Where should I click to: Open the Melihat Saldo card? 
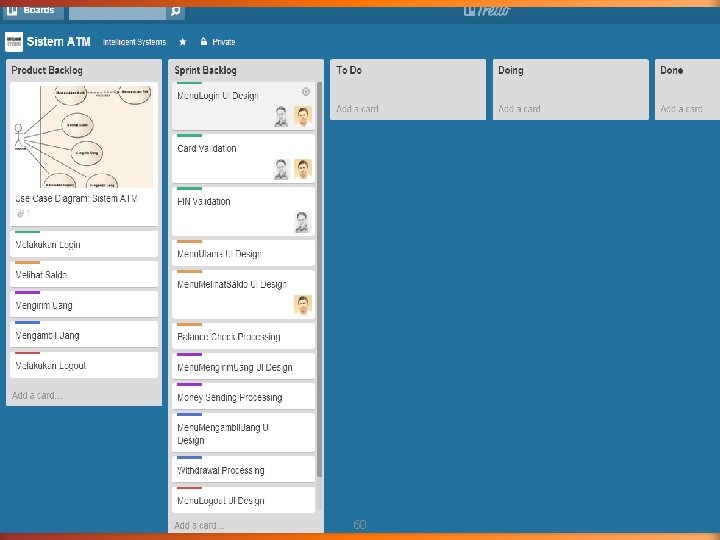coord(84,274)
